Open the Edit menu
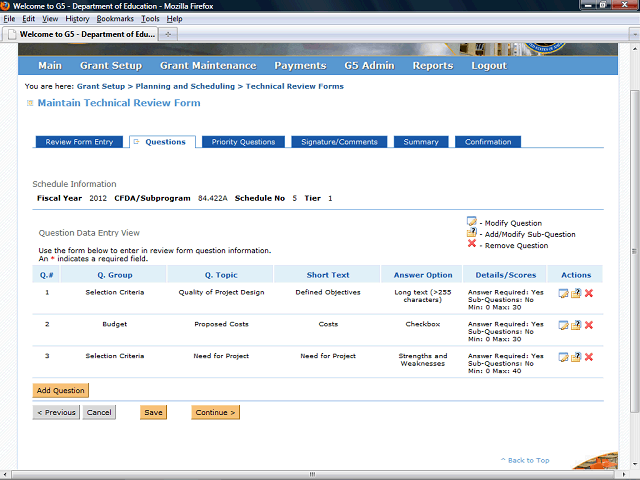Image resolution: width=640 pixels, height=480 pixels. pyautogui.click(x=28, y=19)
